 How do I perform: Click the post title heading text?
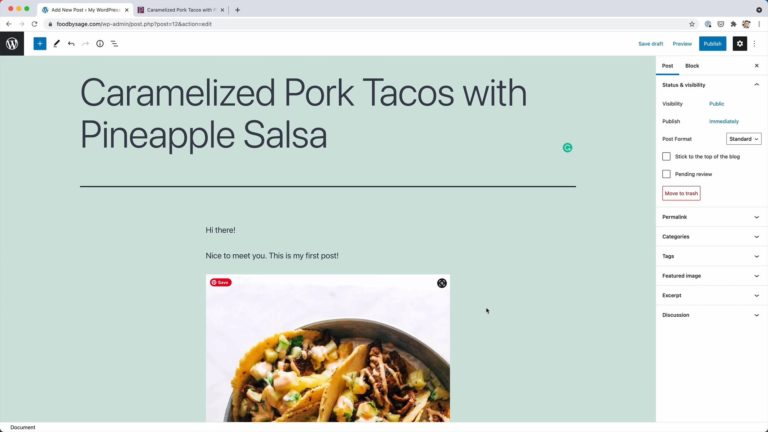(304, 114)
